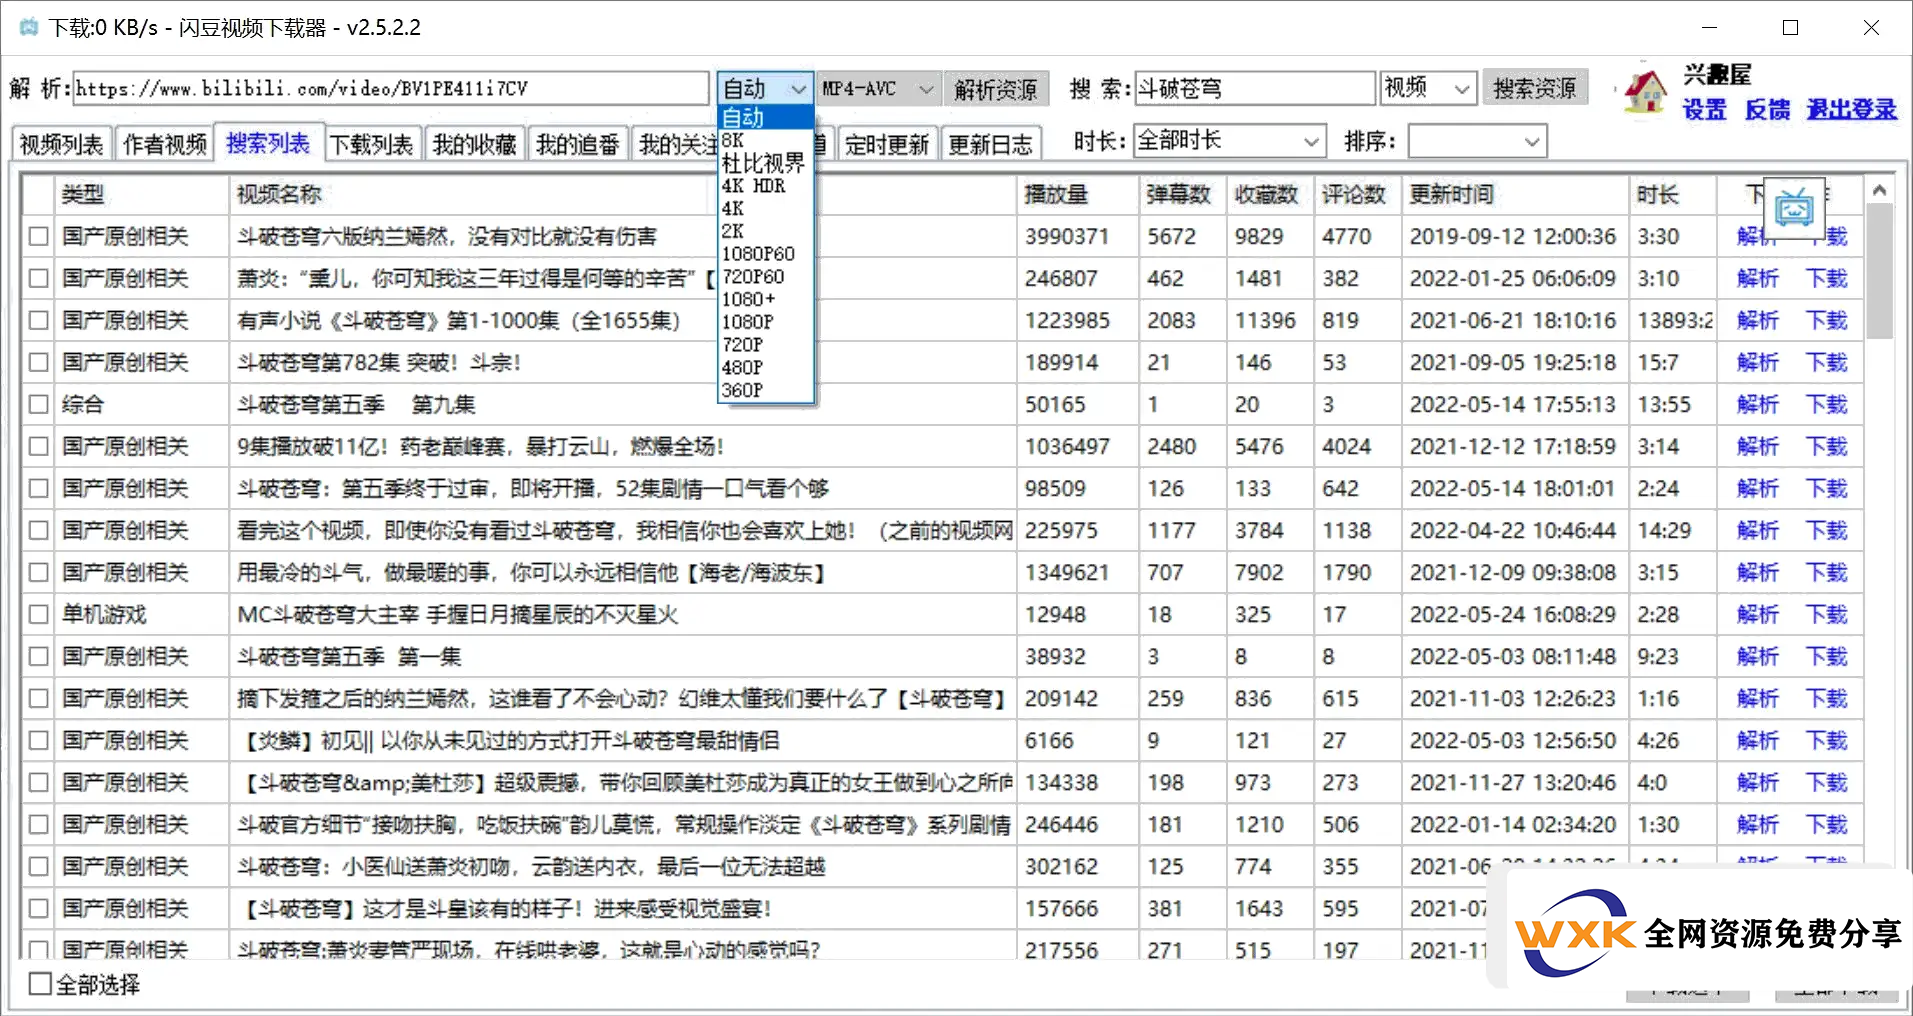Click the app icon in title bar
1913x1016 pixels.
tap(29, 27)
